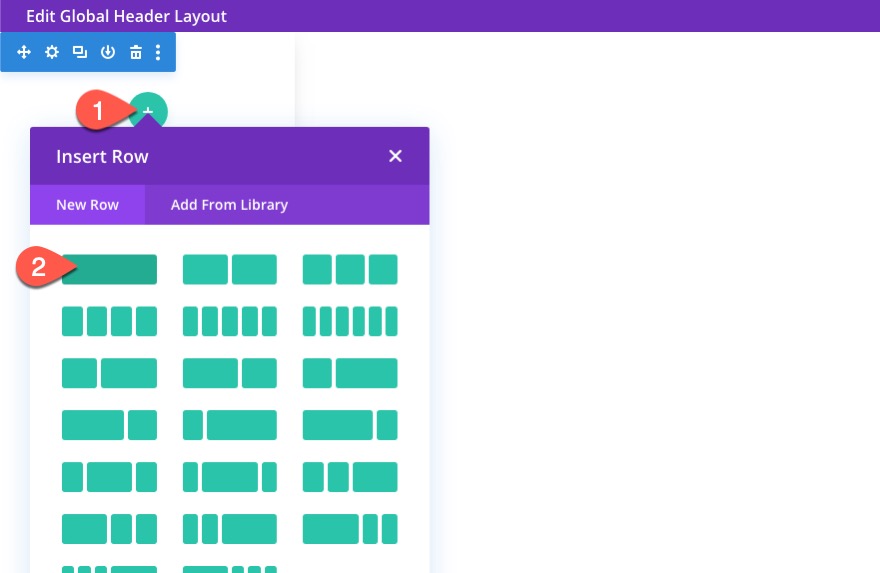The image size is (880, 573).
Task: Open more options three-dot menu in section toolbar
Action: (158, 52)
